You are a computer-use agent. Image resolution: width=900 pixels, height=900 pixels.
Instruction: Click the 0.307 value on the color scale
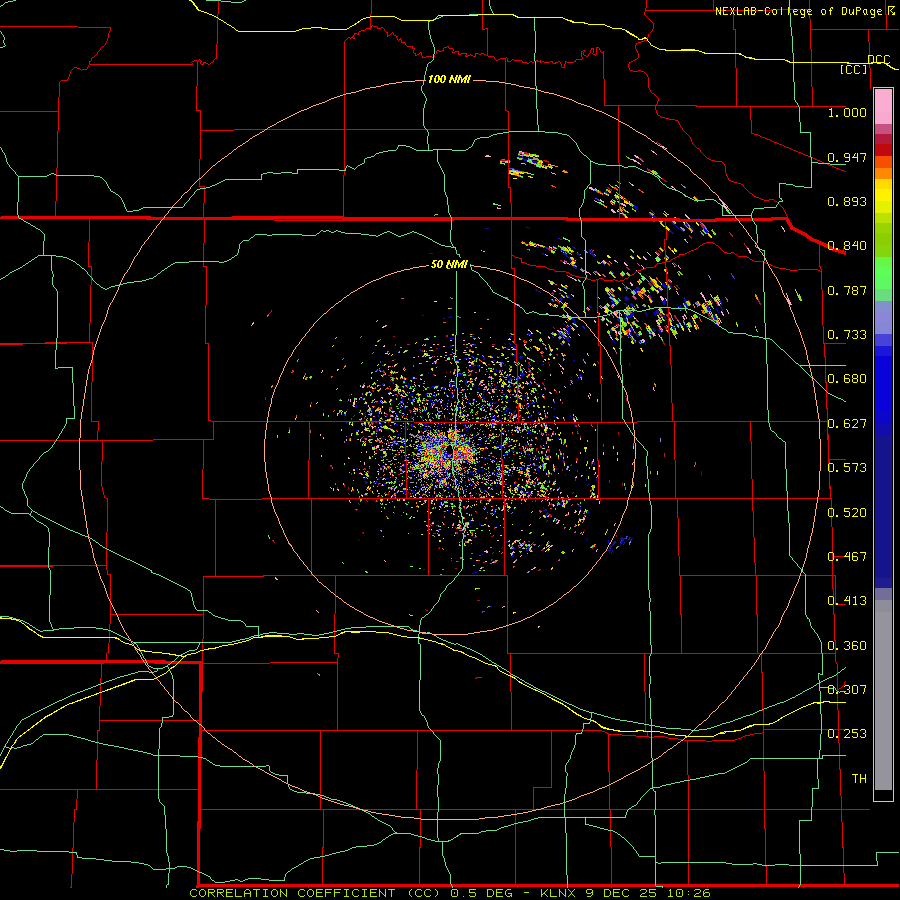847,690
